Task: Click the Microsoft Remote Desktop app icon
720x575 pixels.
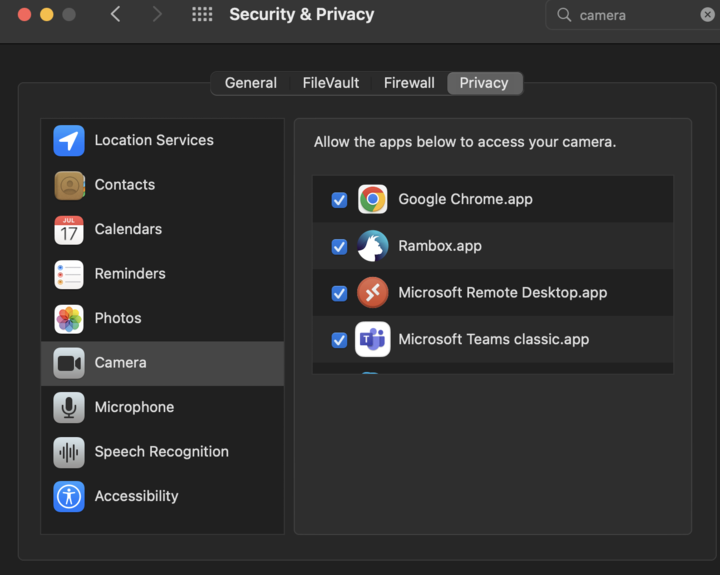Action: coord(372,293)
